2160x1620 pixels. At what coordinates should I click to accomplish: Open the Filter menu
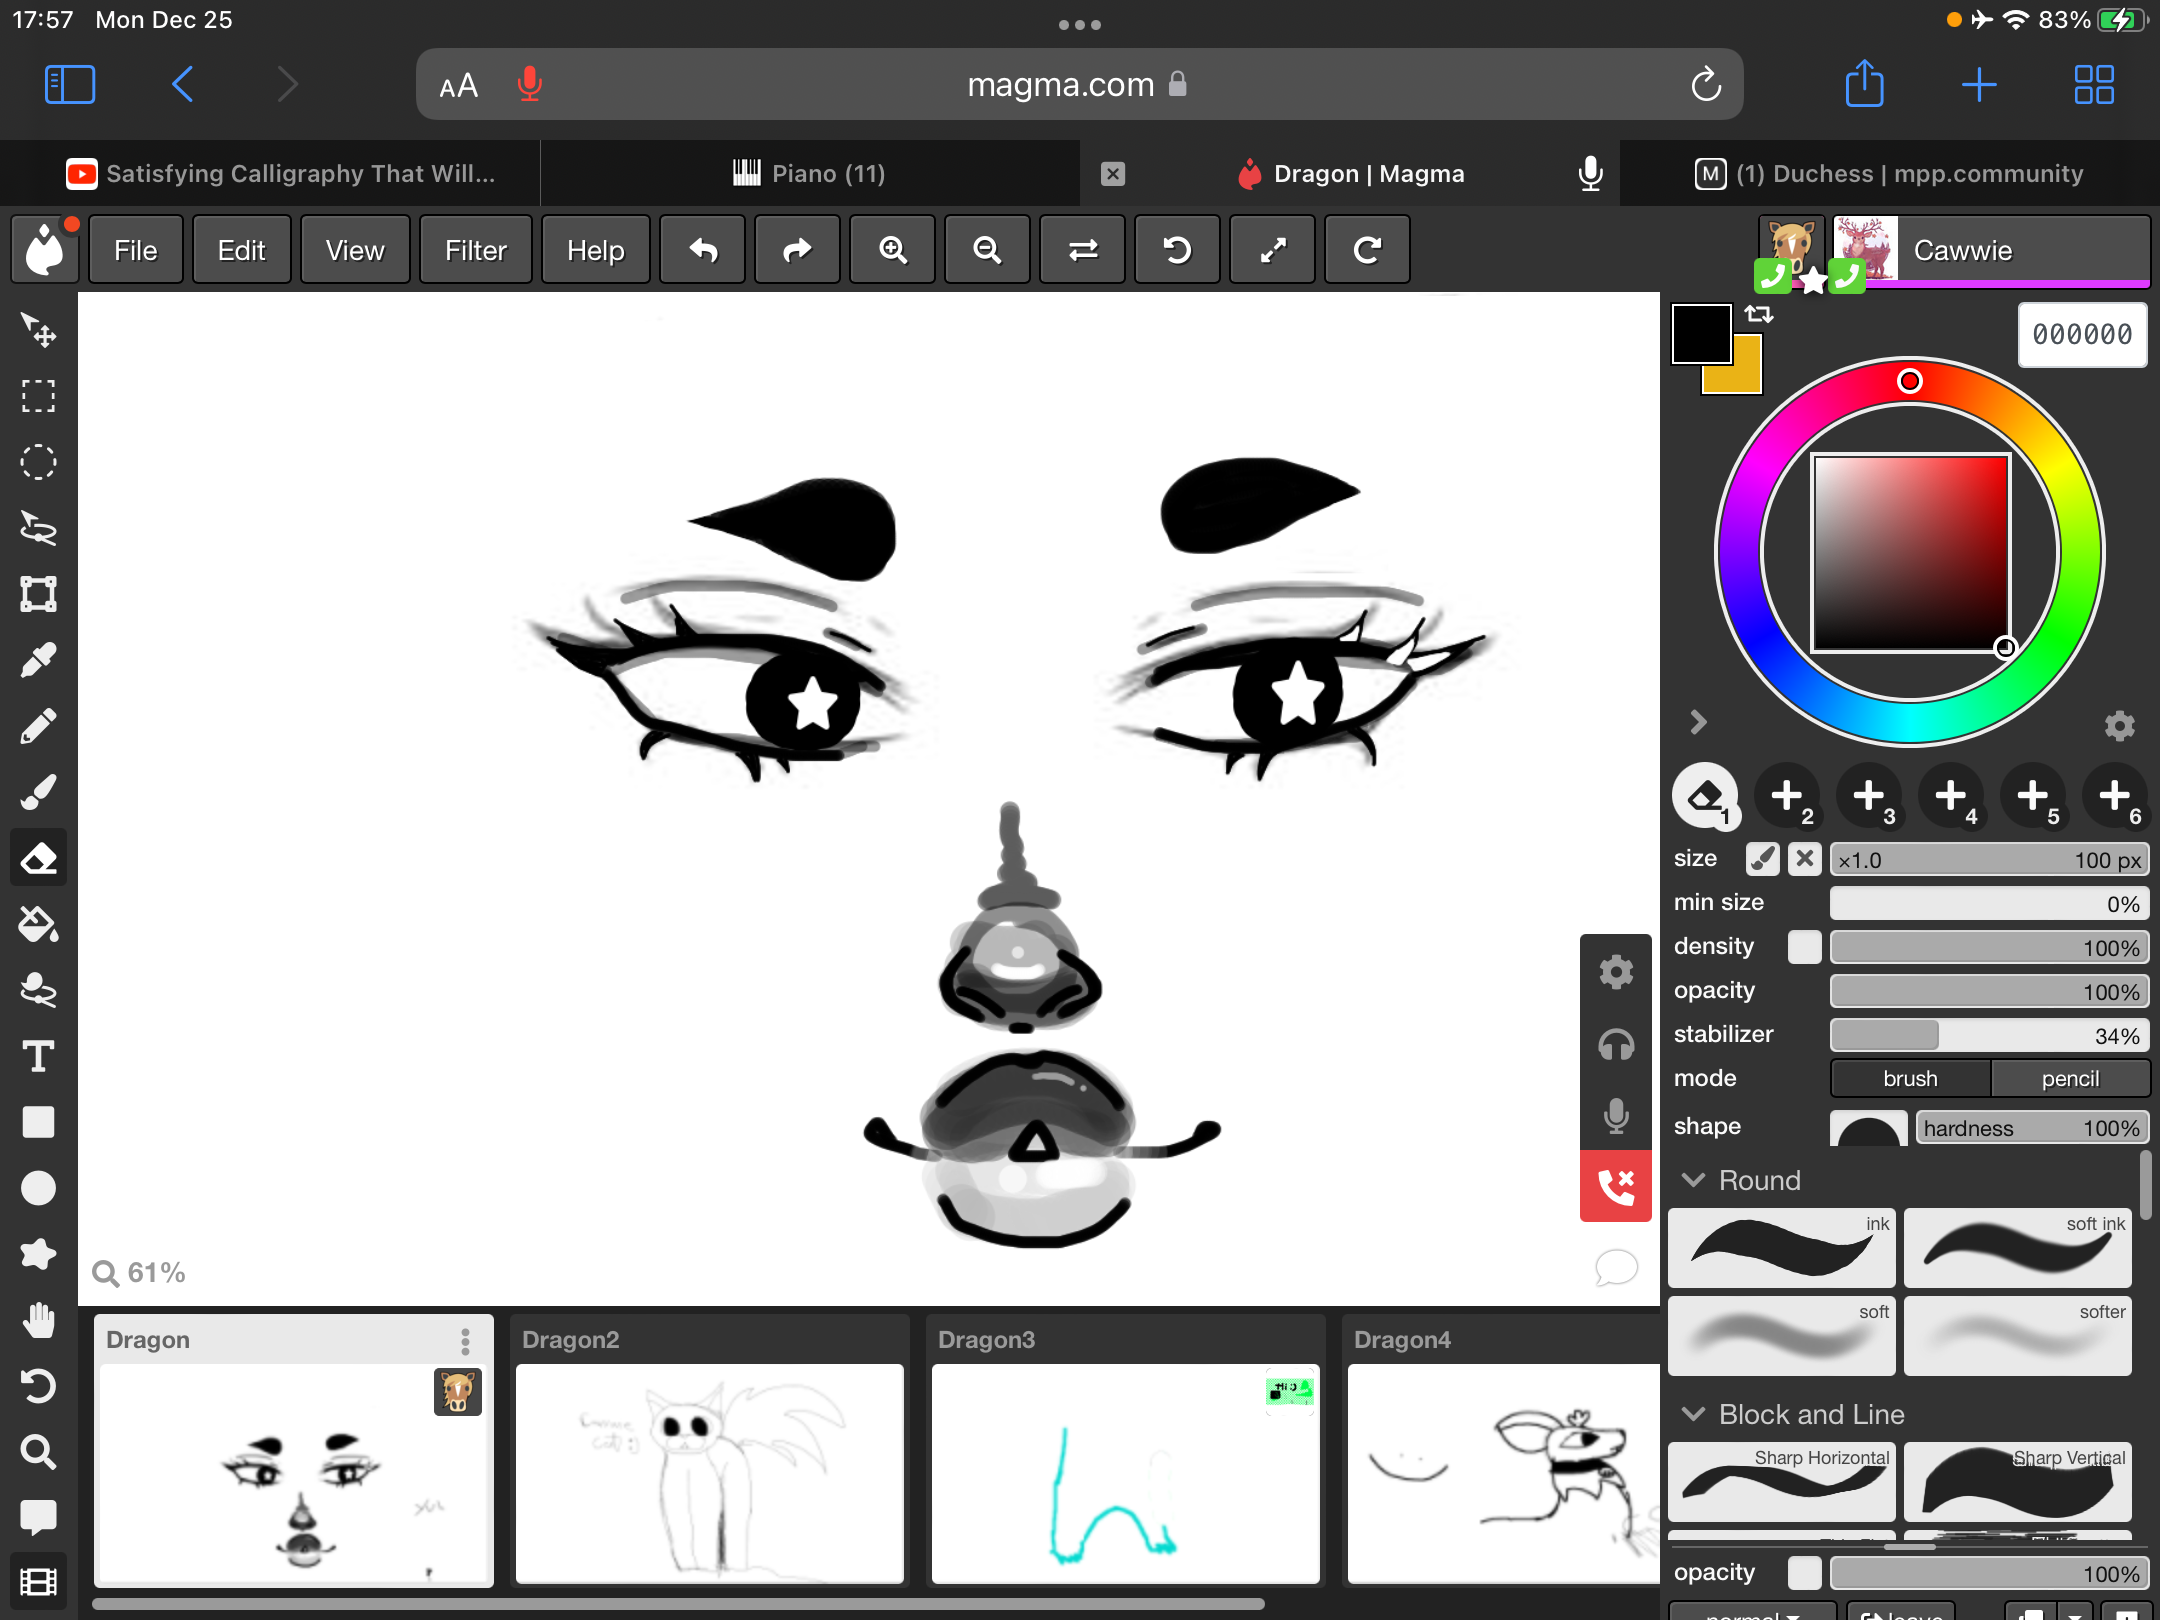pos(475,250)
